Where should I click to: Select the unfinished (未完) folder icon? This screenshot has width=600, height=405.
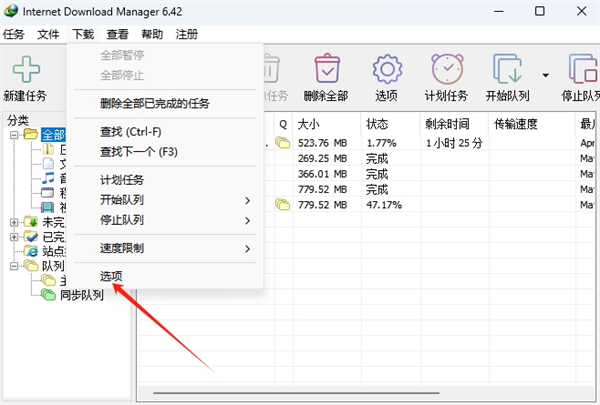[x=31, y=221]
